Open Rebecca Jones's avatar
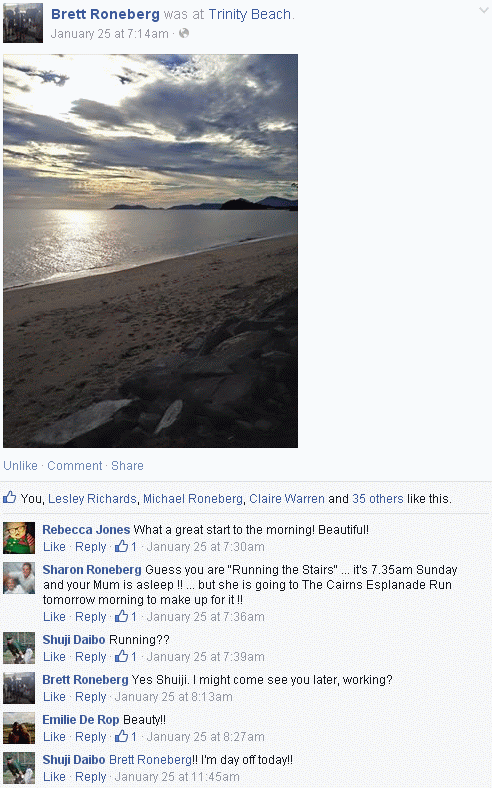Screen dimensions: 492x788 [19, 538]
